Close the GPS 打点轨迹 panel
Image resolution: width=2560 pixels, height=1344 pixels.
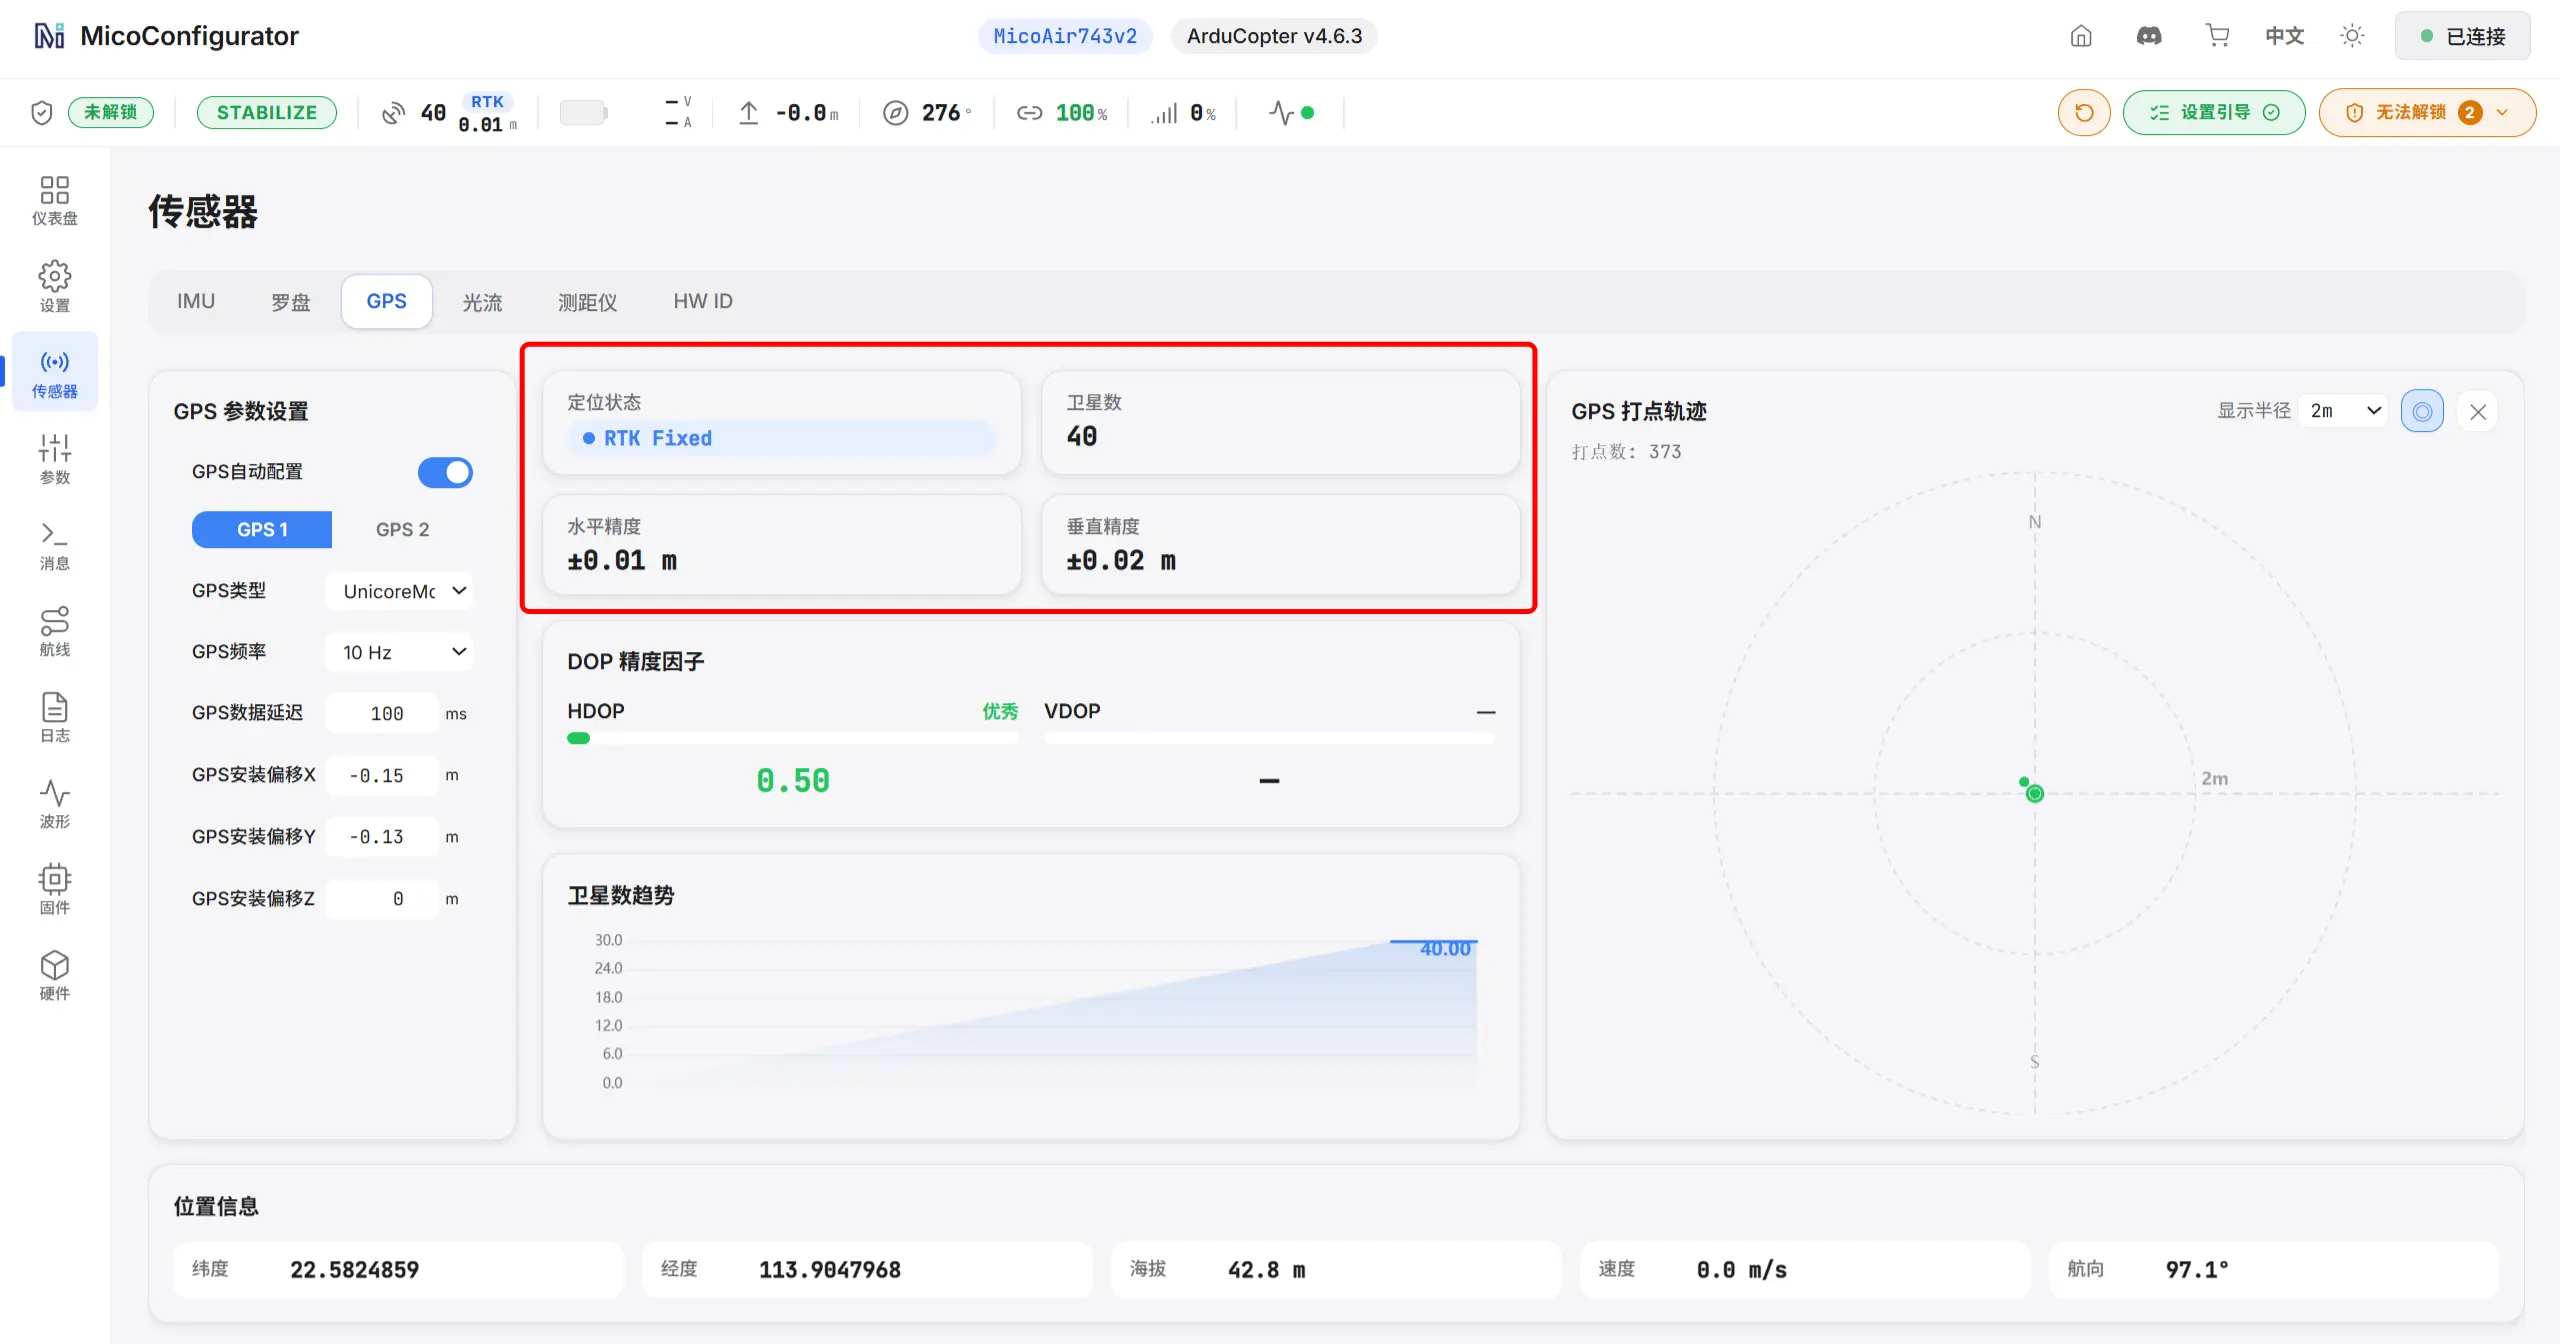tap(2478, 411)
